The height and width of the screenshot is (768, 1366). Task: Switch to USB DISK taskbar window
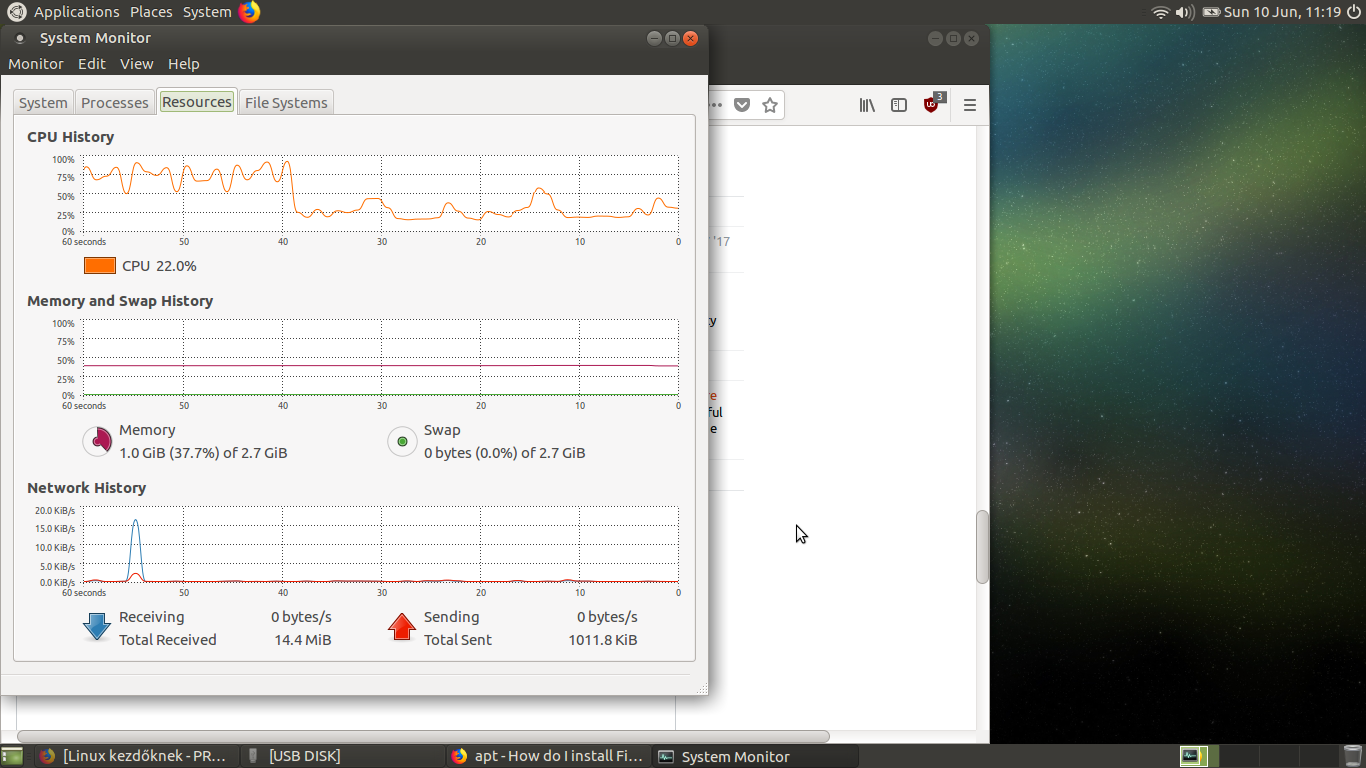[340, 756]
